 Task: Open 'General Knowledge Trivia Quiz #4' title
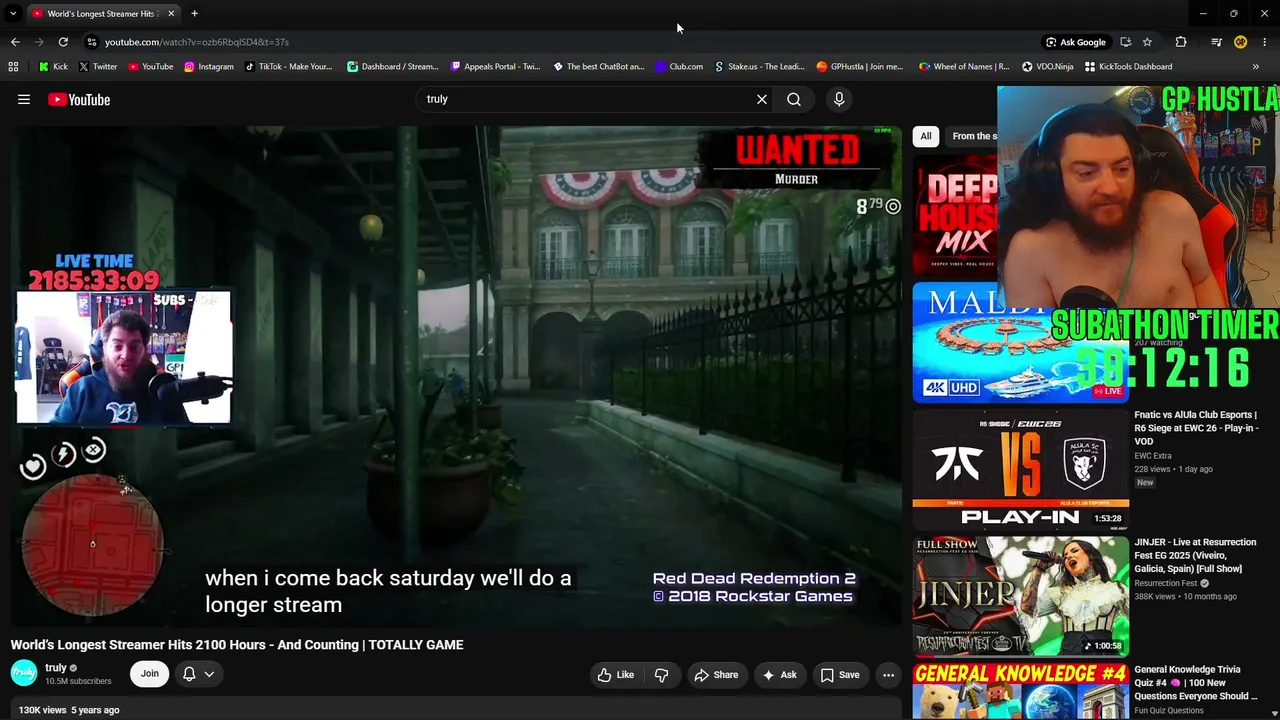tap(1195, 683)
